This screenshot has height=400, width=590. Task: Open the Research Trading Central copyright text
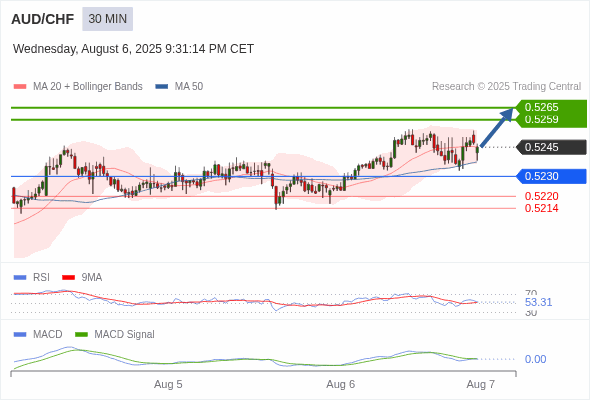tap(506, 87)
